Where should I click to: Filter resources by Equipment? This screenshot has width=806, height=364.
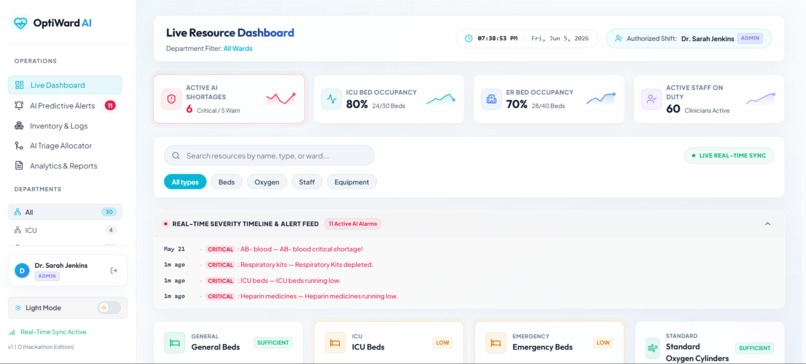pyautogui.click(x=352, y=182)
